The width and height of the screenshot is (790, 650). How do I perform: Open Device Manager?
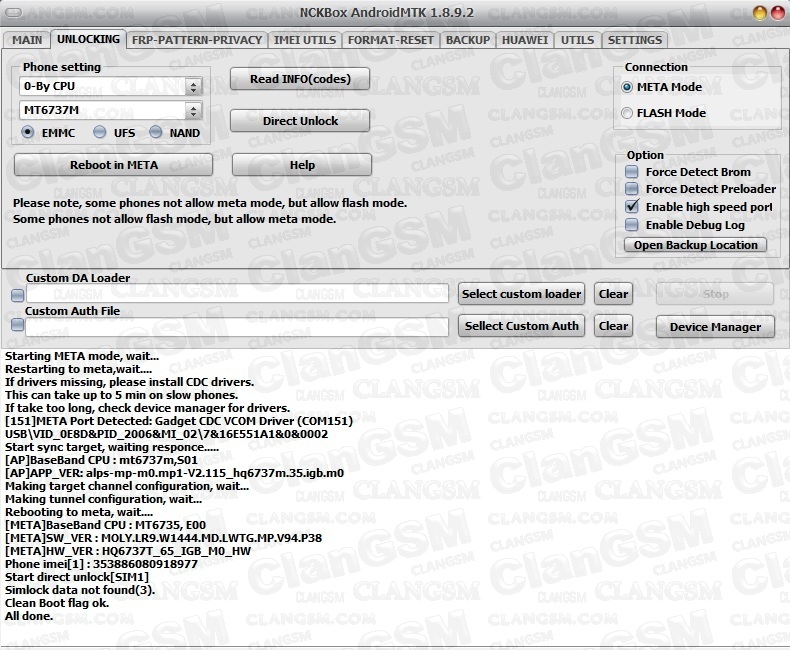715,328
